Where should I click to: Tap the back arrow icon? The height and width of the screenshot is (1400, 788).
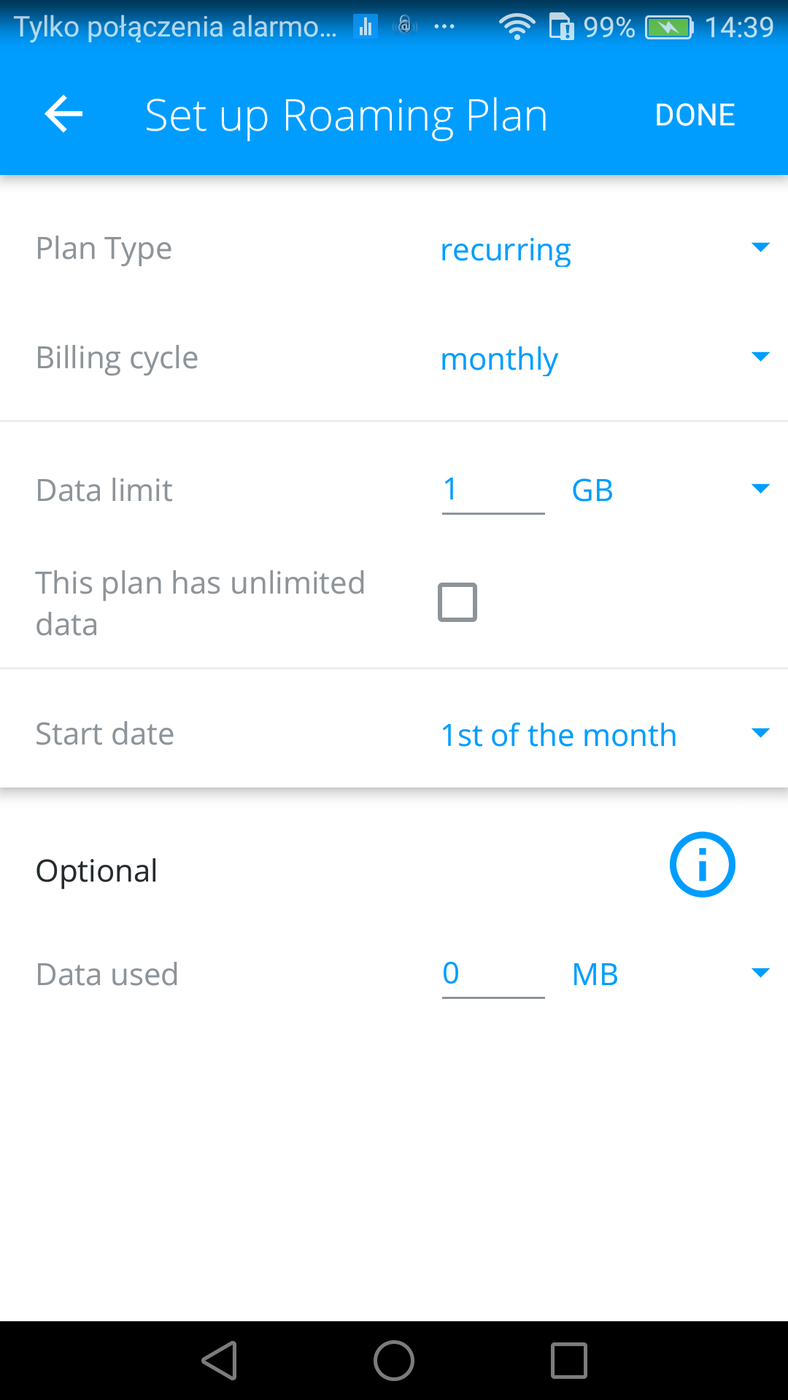tap(63, 115)
